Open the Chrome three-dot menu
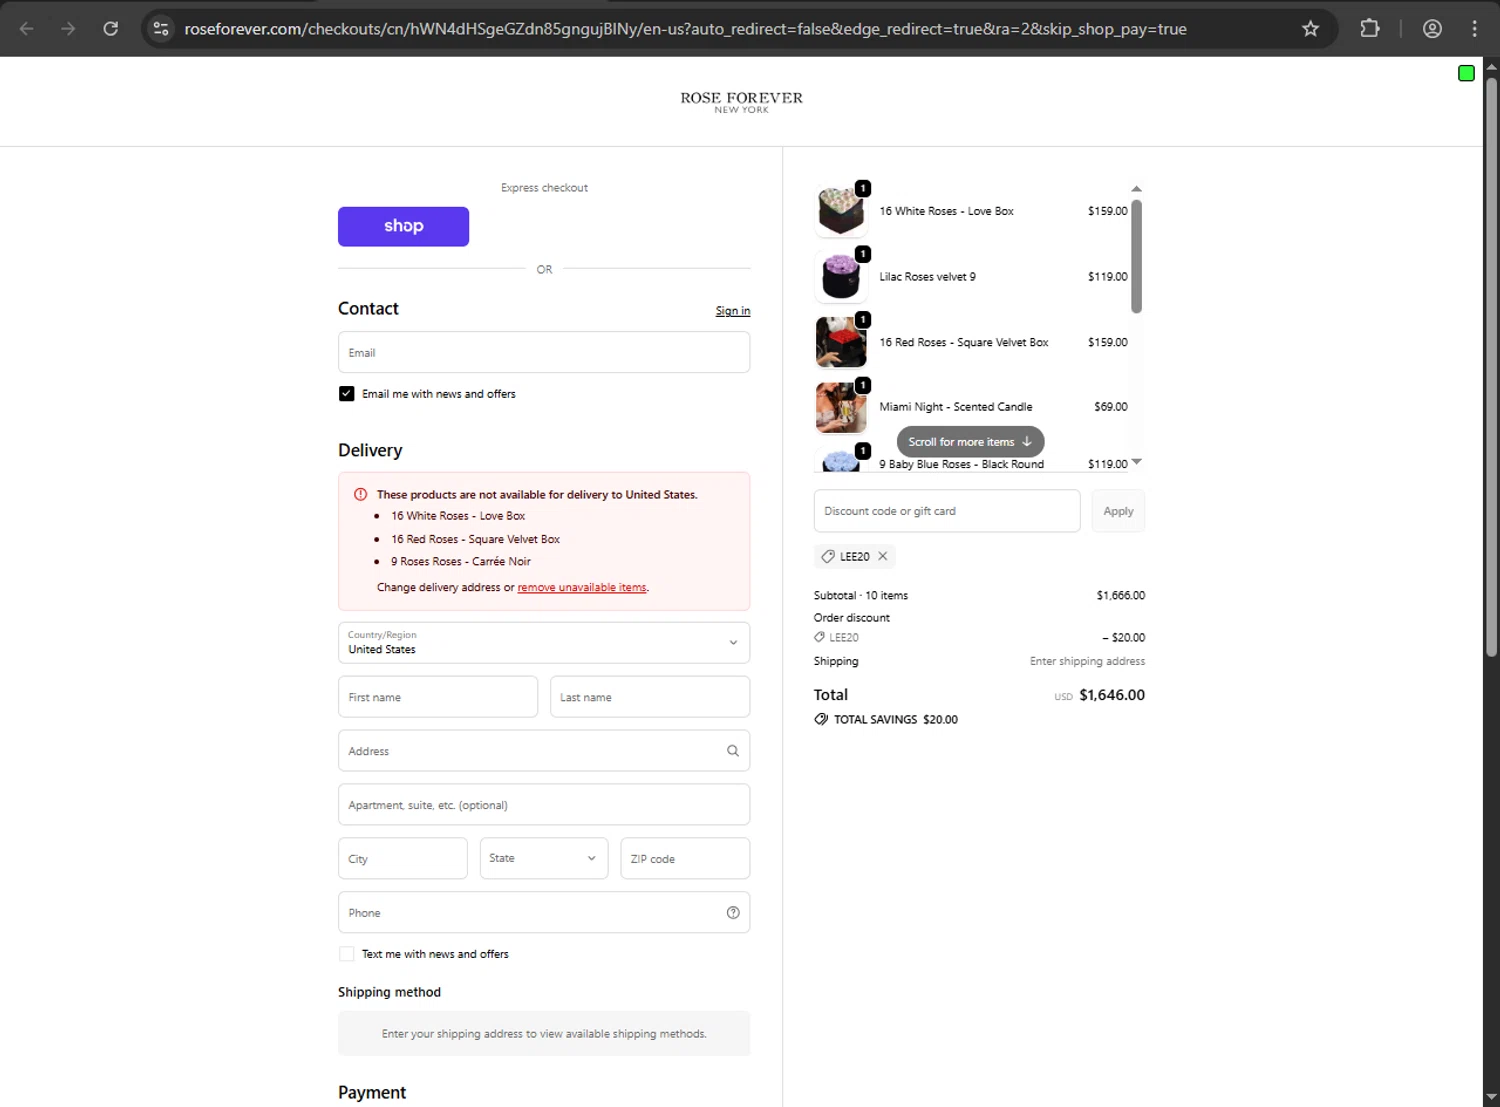The width and height of the screenshot is (1500, 1107). [x=1474, y=29]
